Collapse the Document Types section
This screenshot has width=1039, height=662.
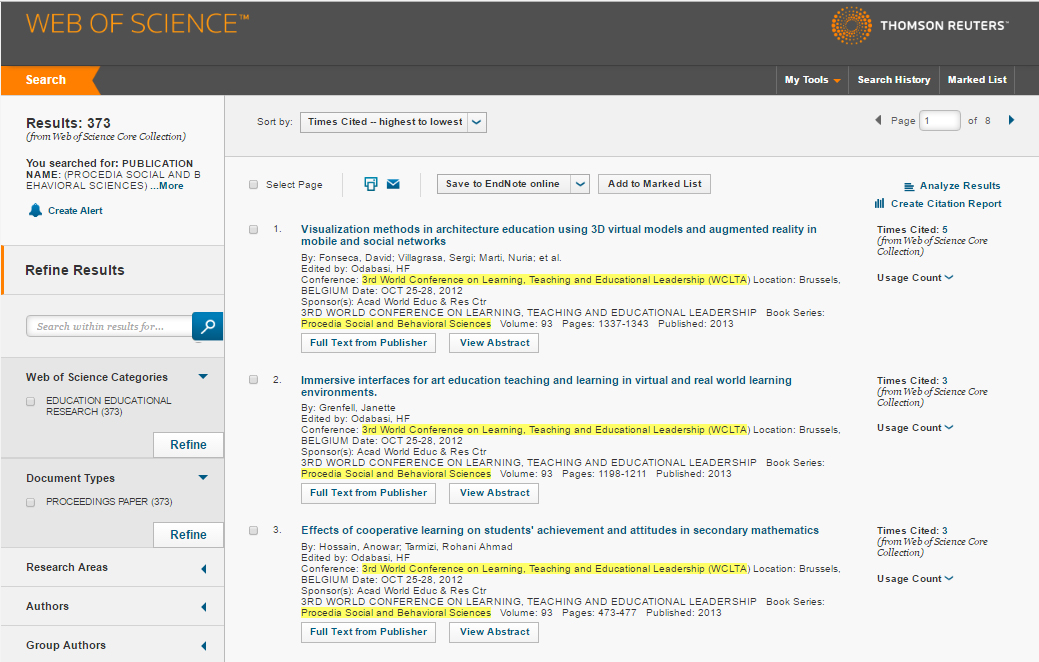pos(203,478)
